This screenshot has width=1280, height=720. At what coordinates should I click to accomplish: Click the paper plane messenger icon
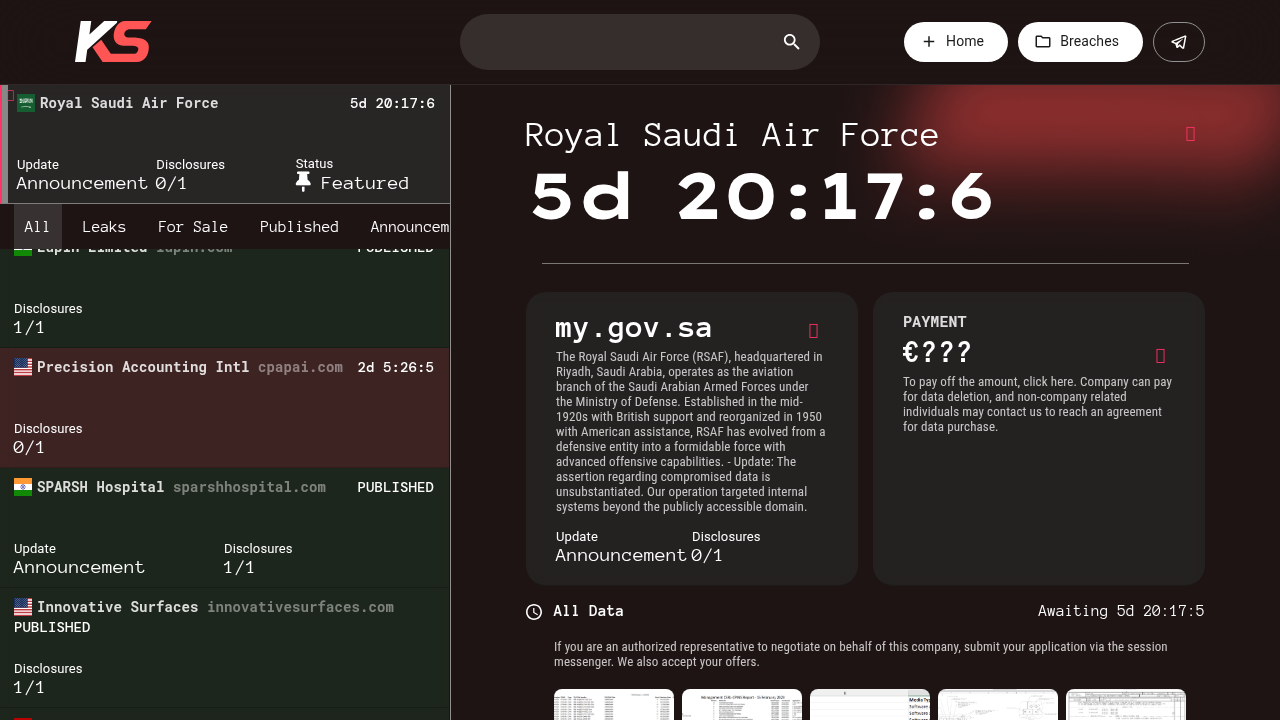[1179, 42]
